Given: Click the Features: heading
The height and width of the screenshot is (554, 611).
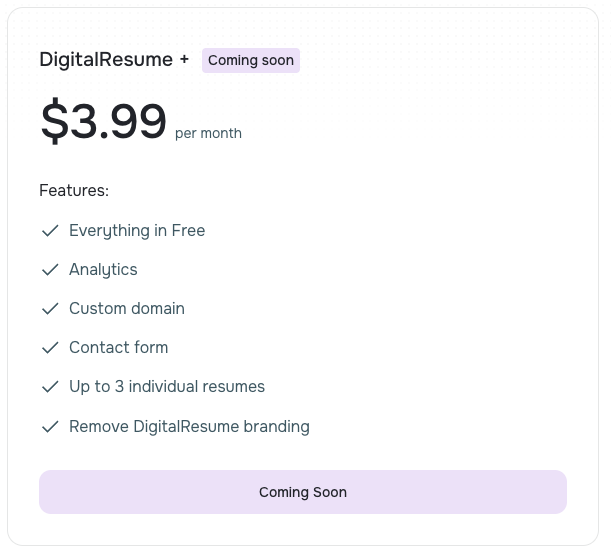Looking at the screenshot, I should (74, 190).
